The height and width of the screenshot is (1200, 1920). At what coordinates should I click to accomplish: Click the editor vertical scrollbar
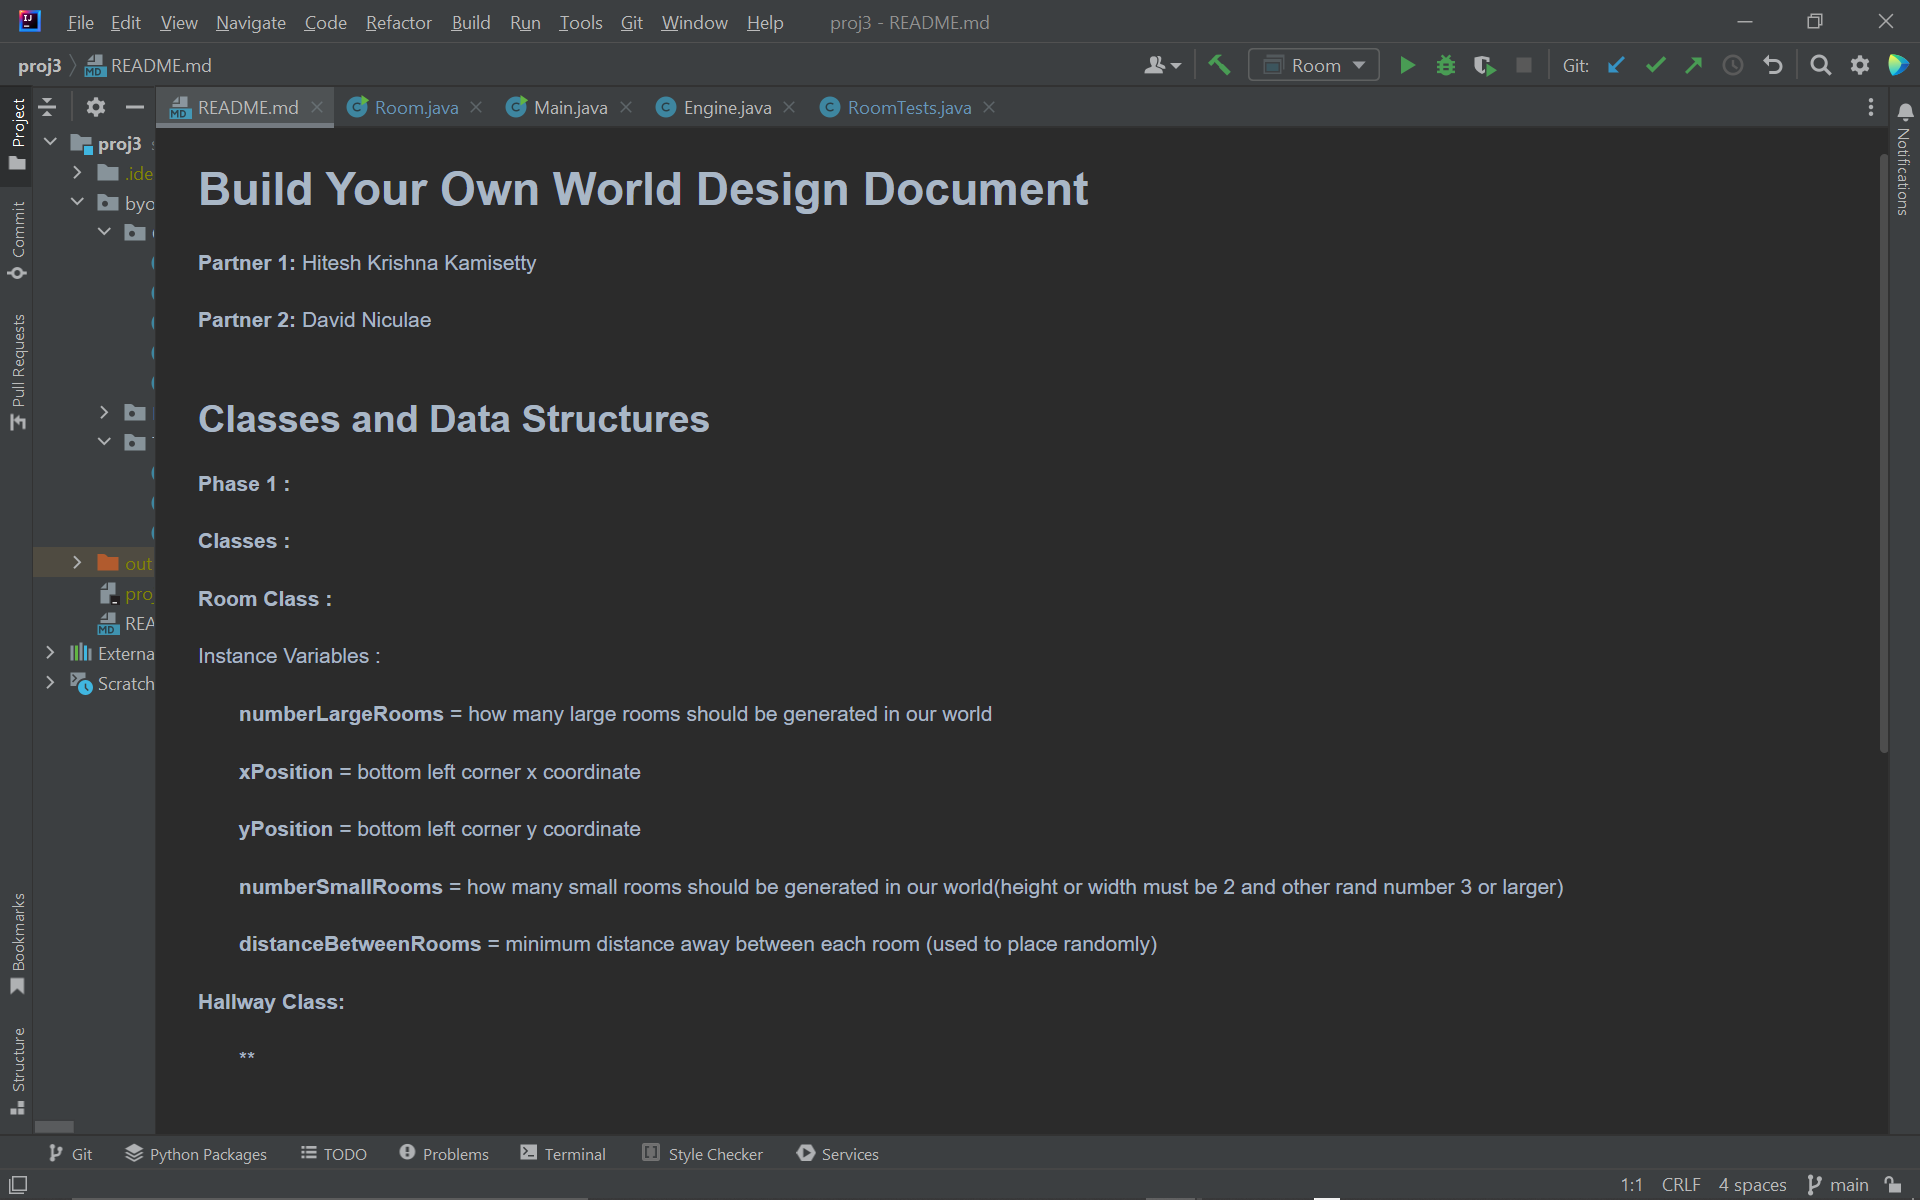[x=1884, y=450]
